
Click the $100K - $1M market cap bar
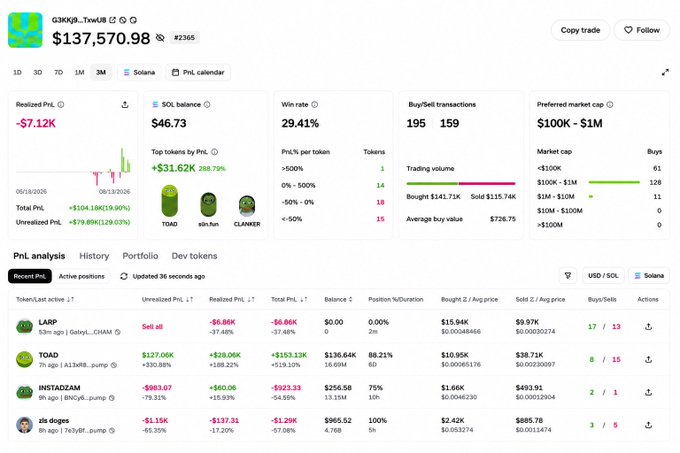[x=614, y=183]
